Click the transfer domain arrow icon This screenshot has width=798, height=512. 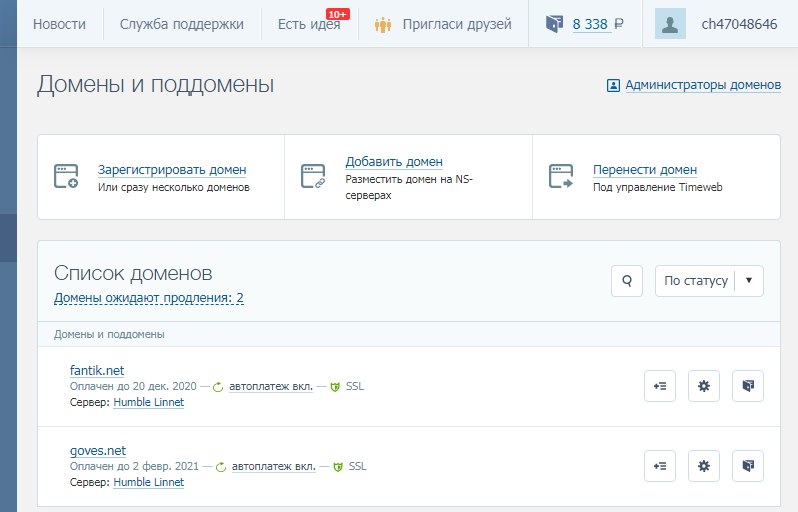561,176
